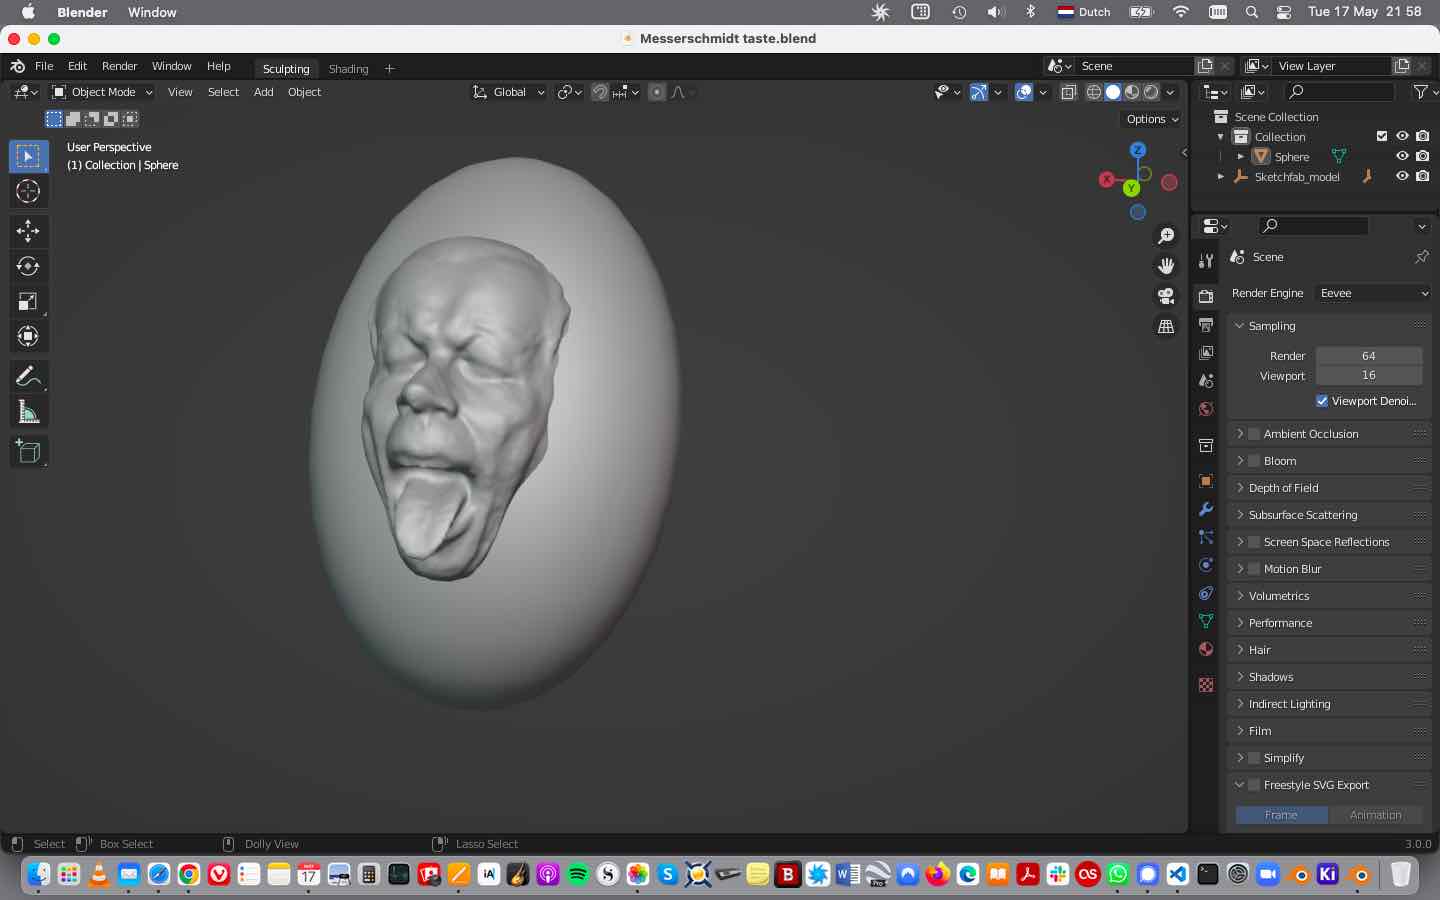The height and width of the screenshot is (900, 1440).
Task: Select solid viewport shading mode
Action: (x=1113, y=92)
